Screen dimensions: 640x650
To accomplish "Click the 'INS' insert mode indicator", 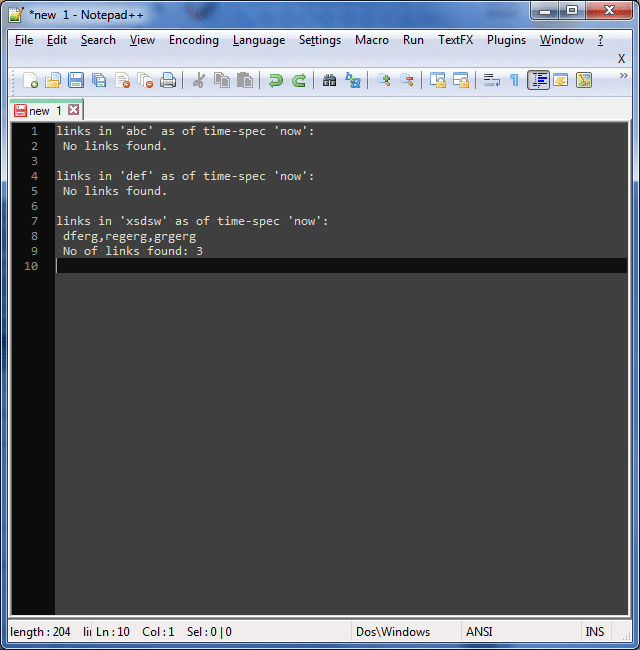I will coord(594,632).
